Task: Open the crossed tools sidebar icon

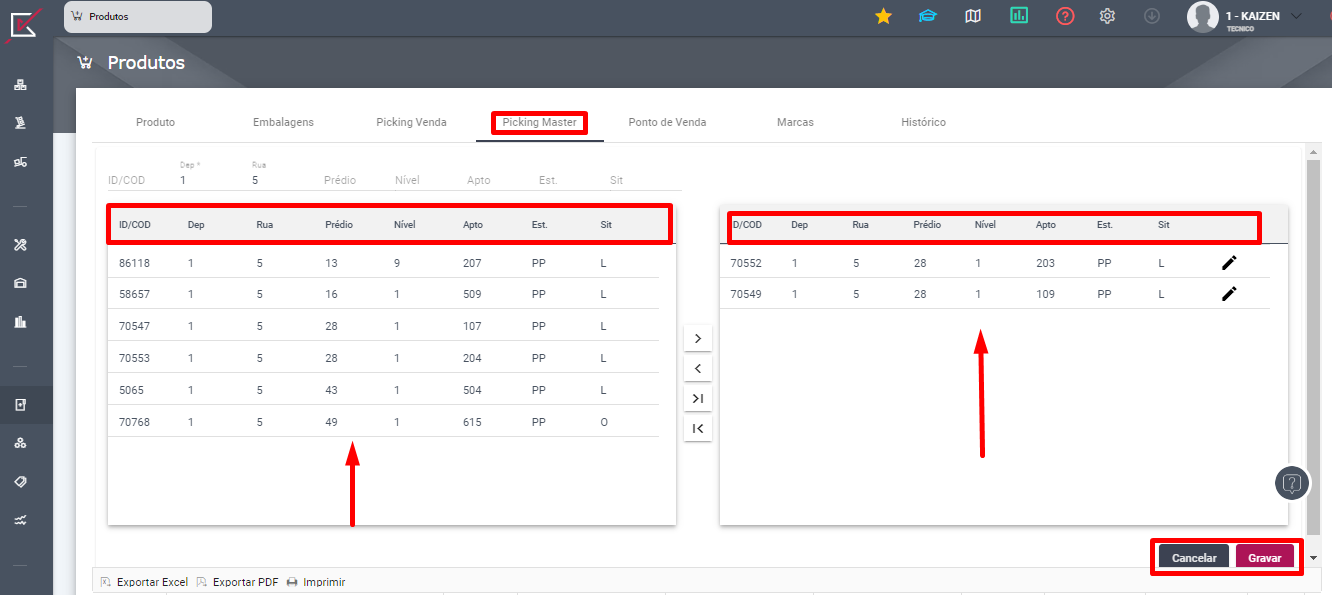Action: click(20, 245)
